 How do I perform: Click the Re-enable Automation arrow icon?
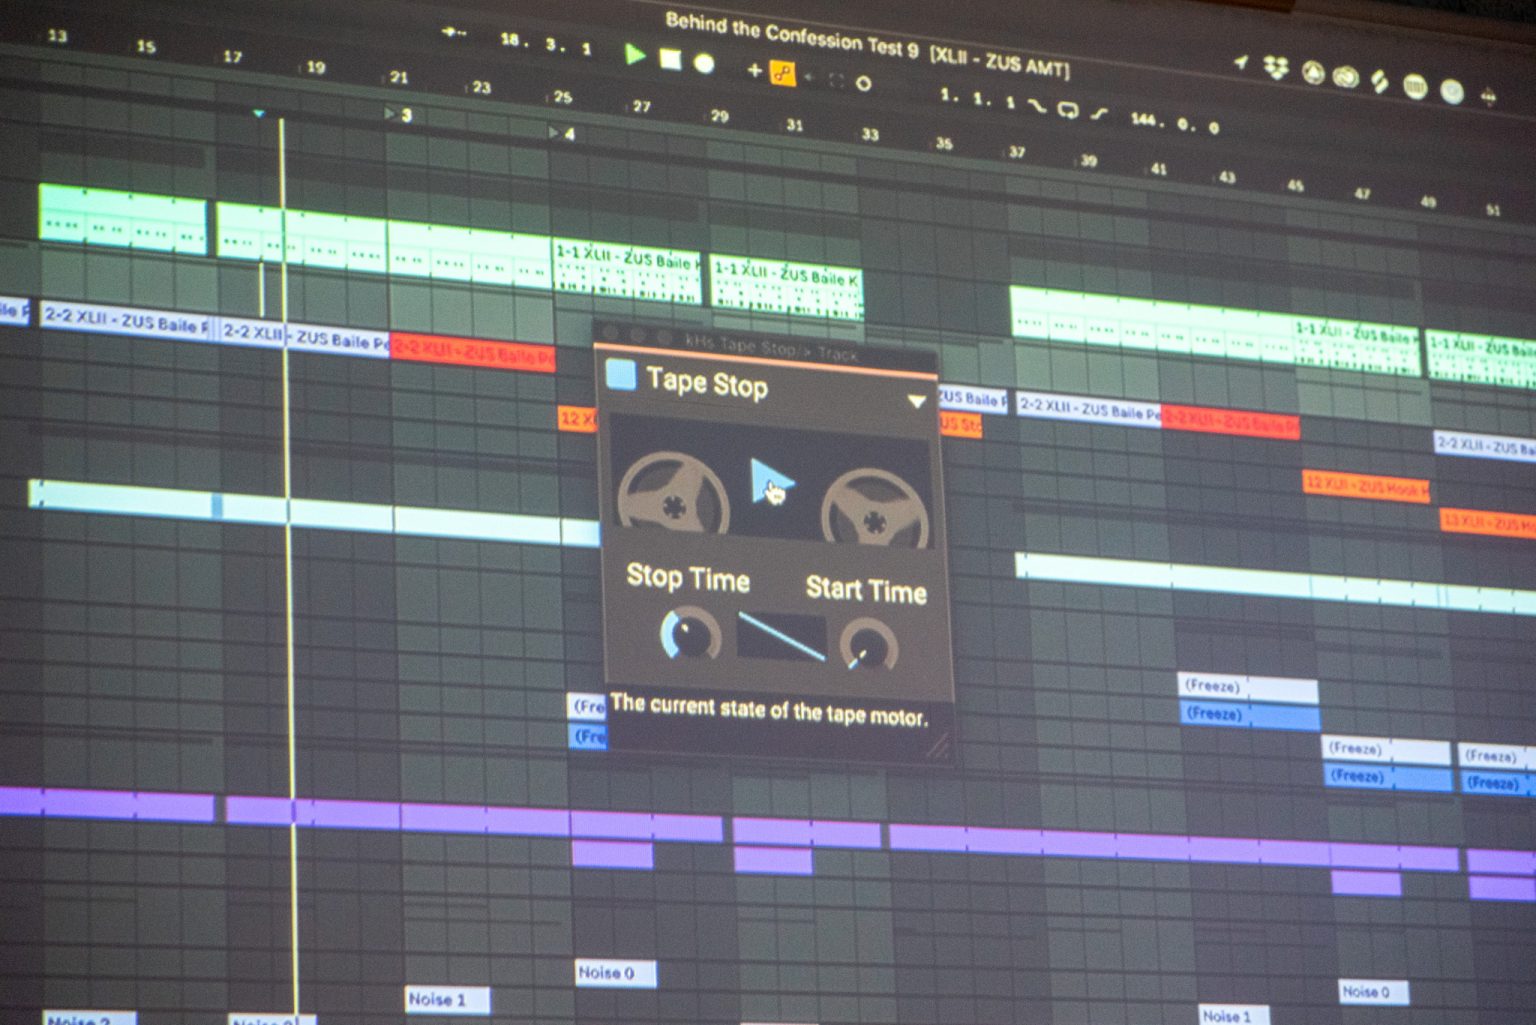click(x=811, y=77)
